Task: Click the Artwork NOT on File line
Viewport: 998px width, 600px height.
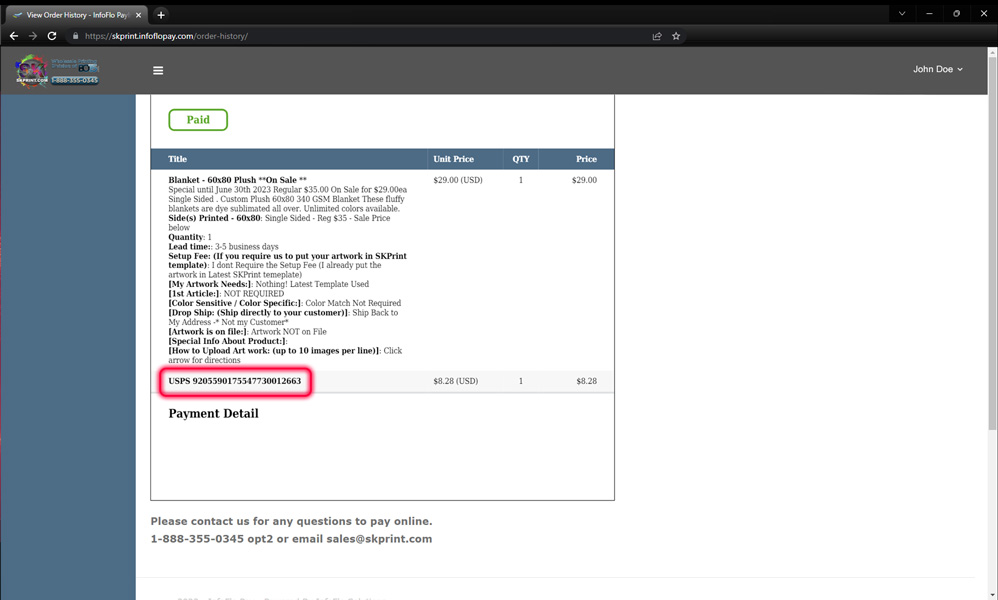Action: click(x=248, y=331)
